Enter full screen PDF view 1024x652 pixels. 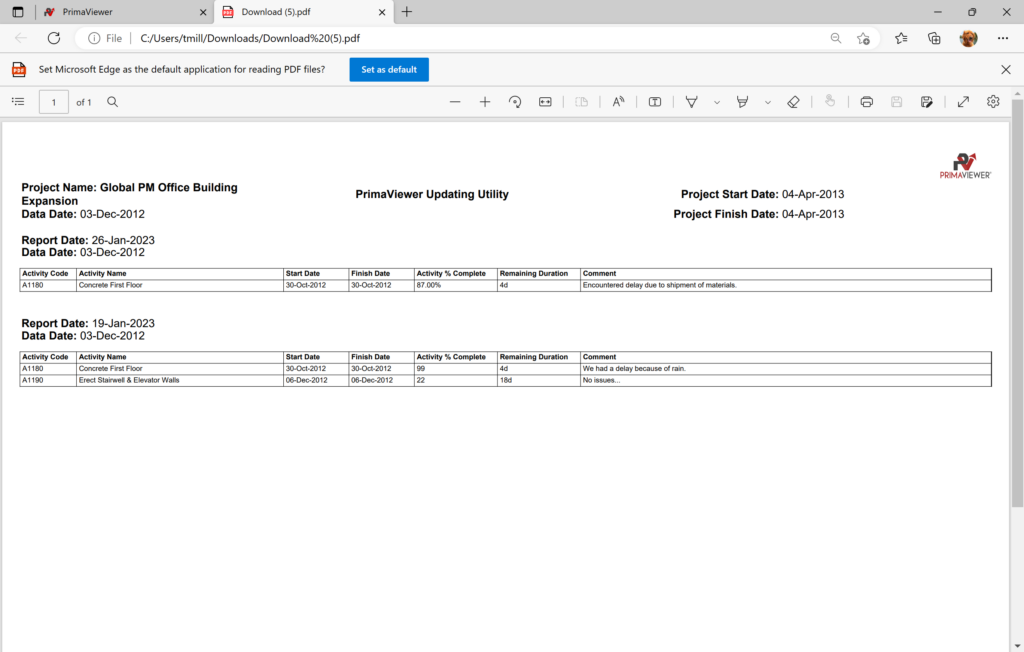(x=963, y=102)
